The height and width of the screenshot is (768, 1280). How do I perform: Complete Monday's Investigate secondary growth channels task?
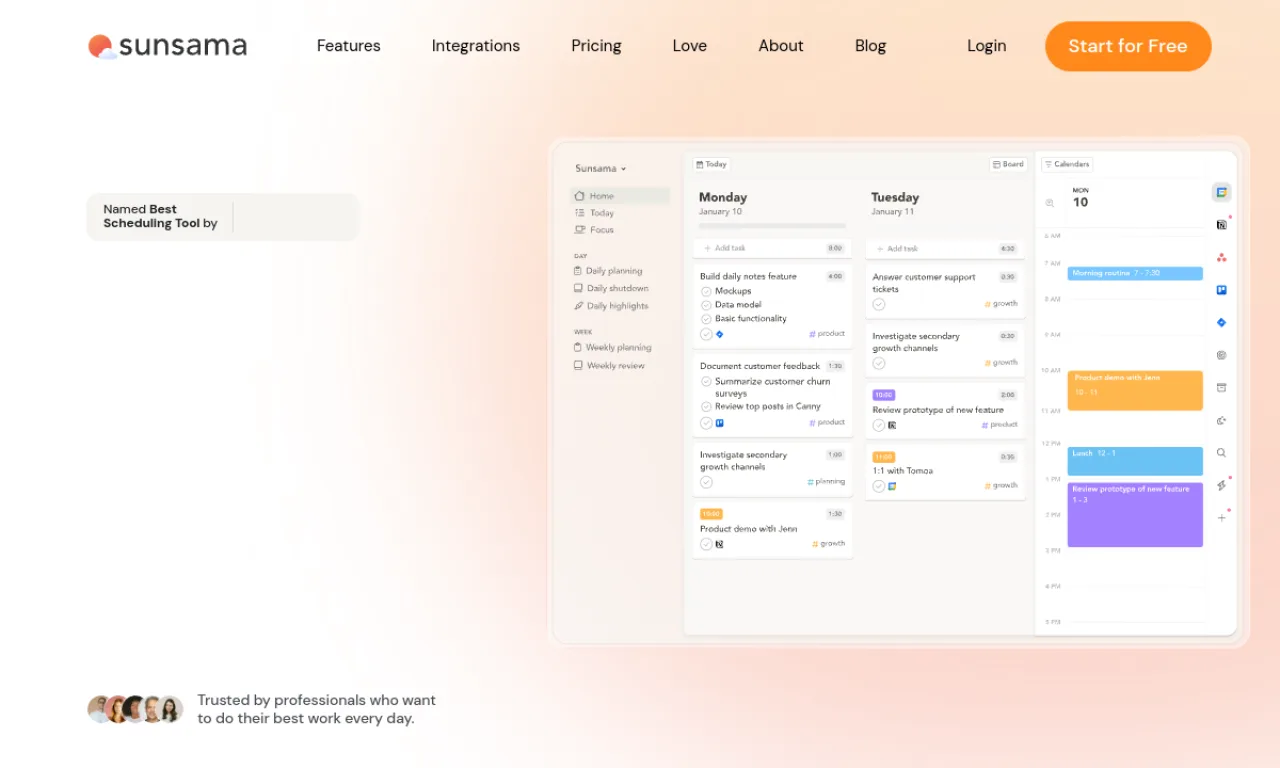tap(706, 482)
